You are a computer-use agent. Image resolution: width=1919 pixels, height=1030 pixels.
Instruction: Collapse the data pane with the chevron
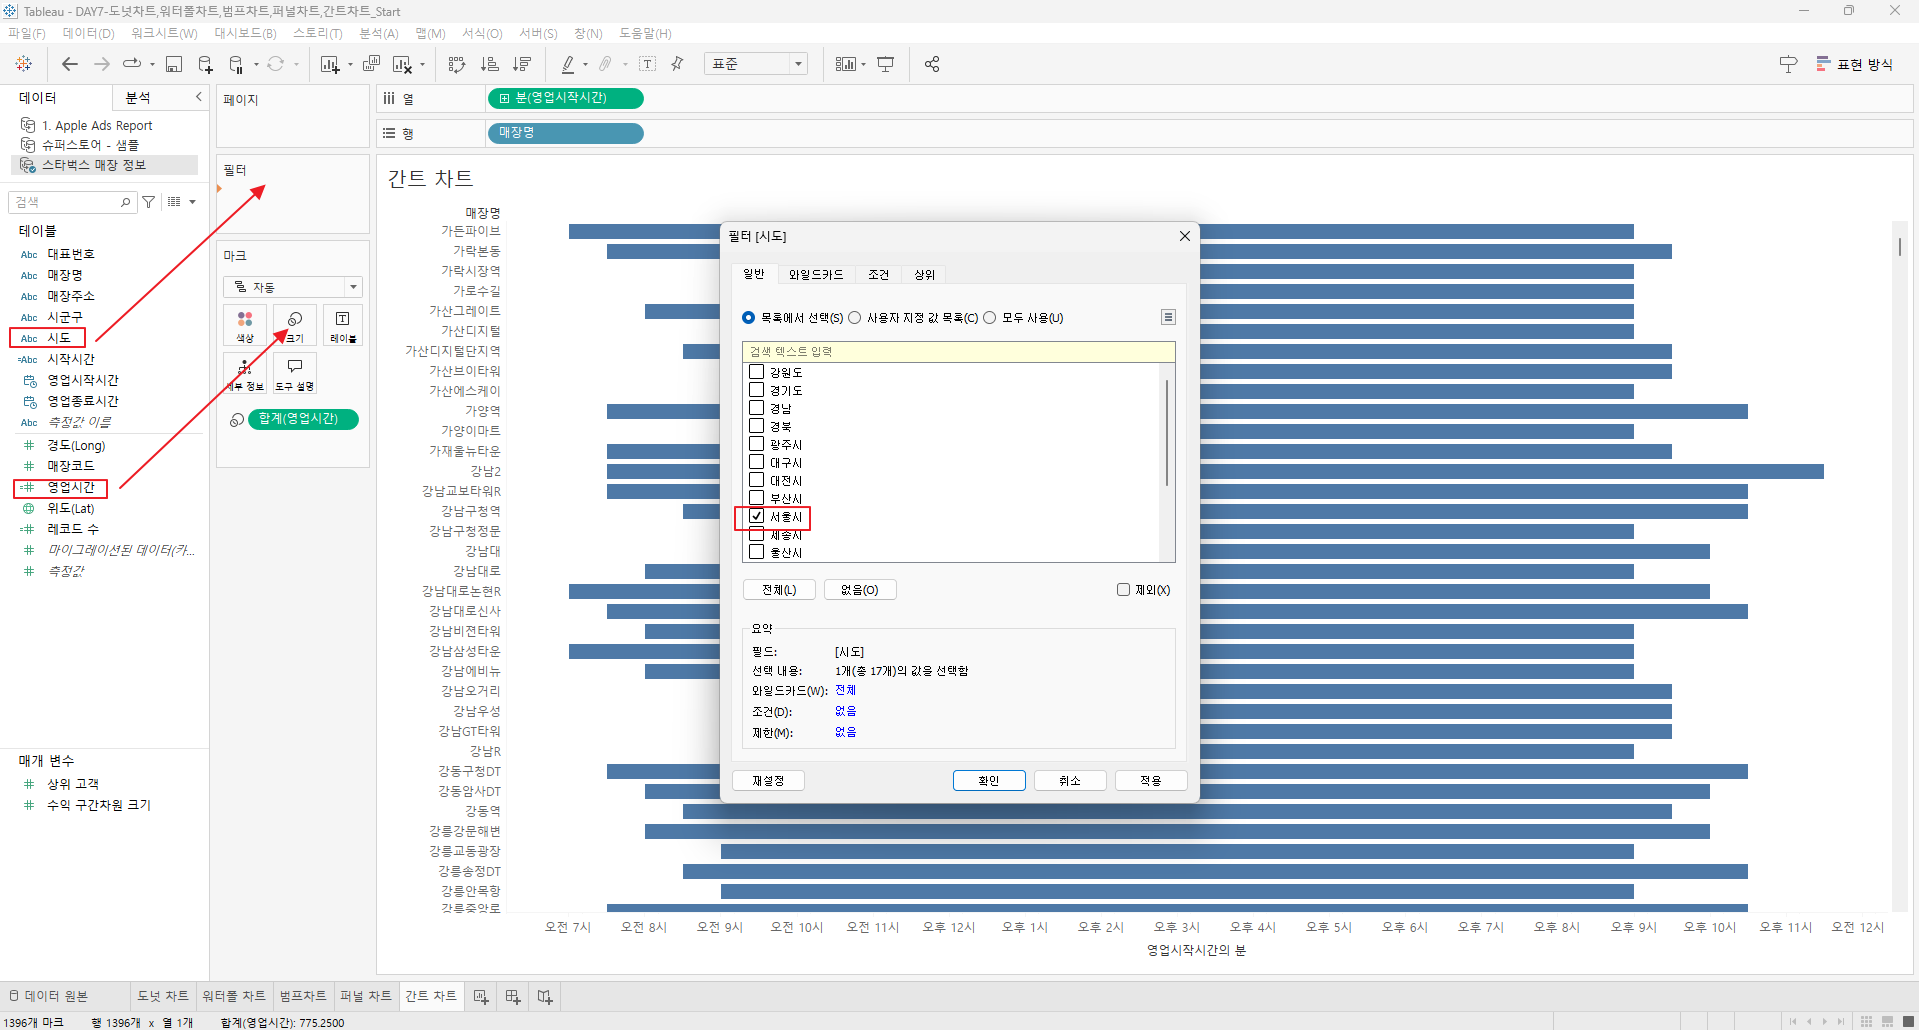coord(198,97)
